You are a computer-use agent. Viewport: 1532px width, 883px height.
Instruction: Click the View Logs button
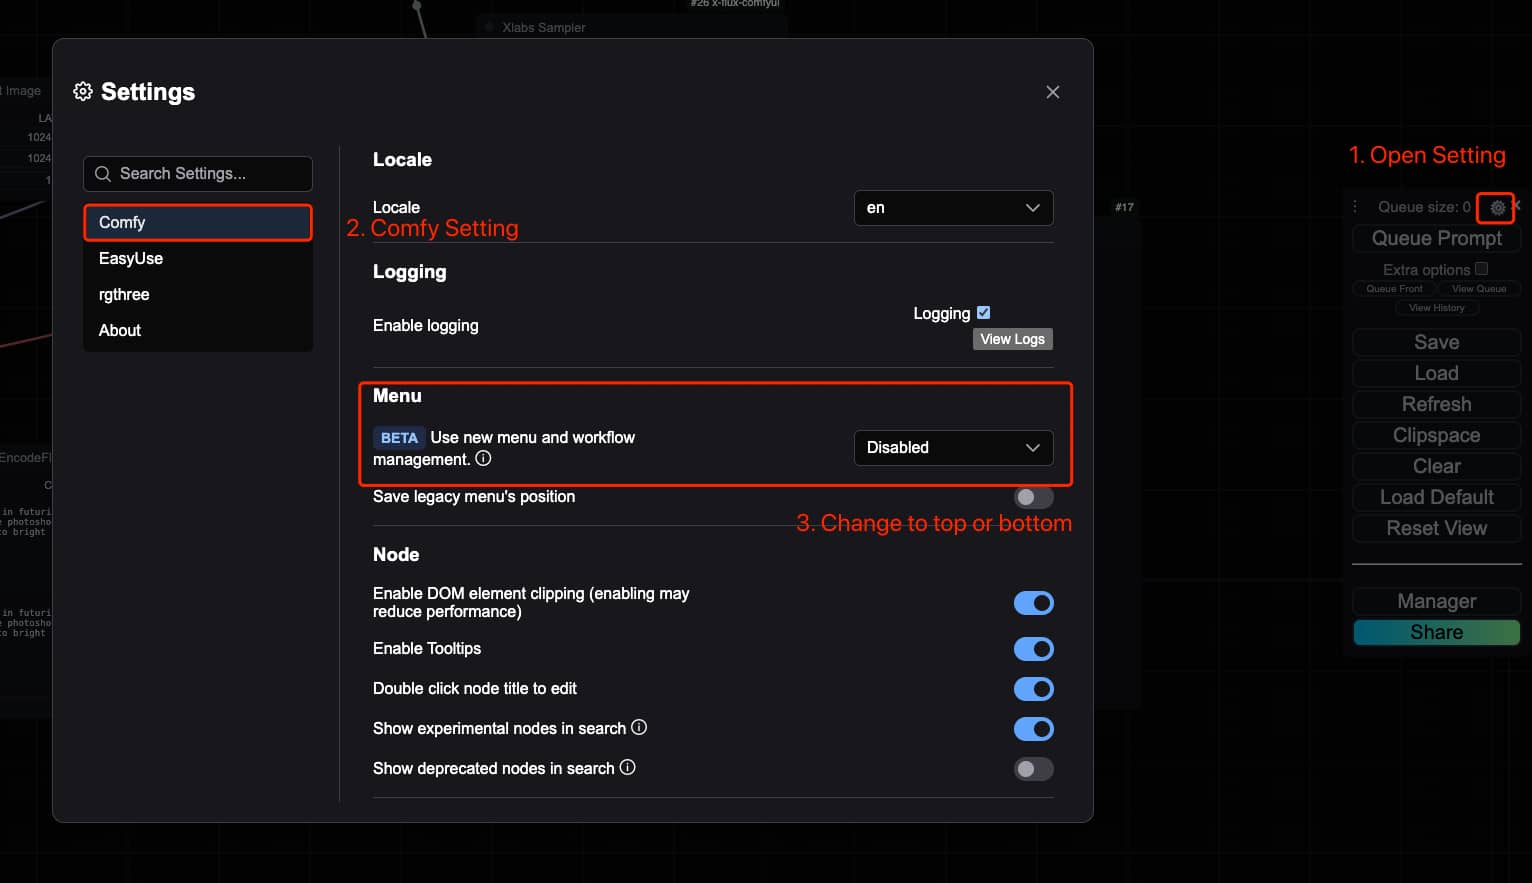(x=1012, y=339)
